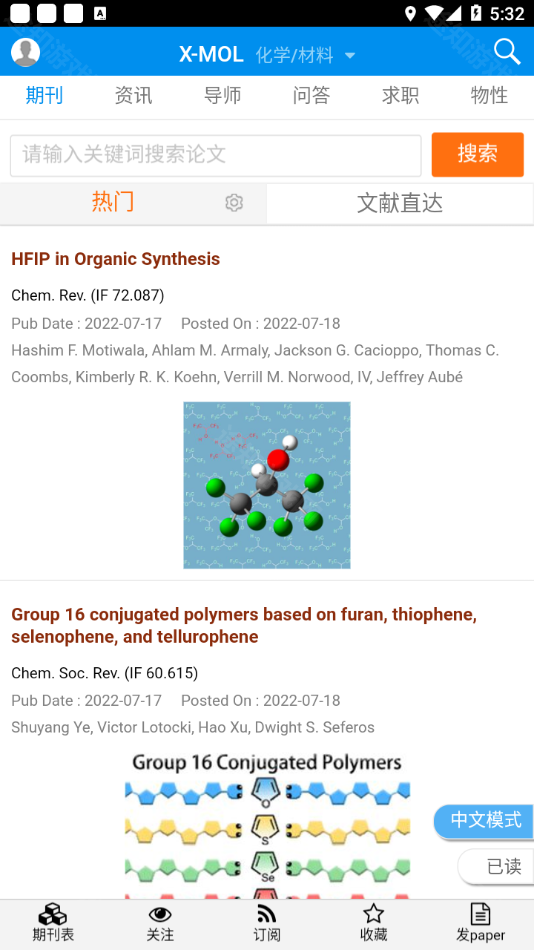Open the 期刊表 journal list icon
The width and height of the screenshot is (534, 950).
[x=53, y=914]
